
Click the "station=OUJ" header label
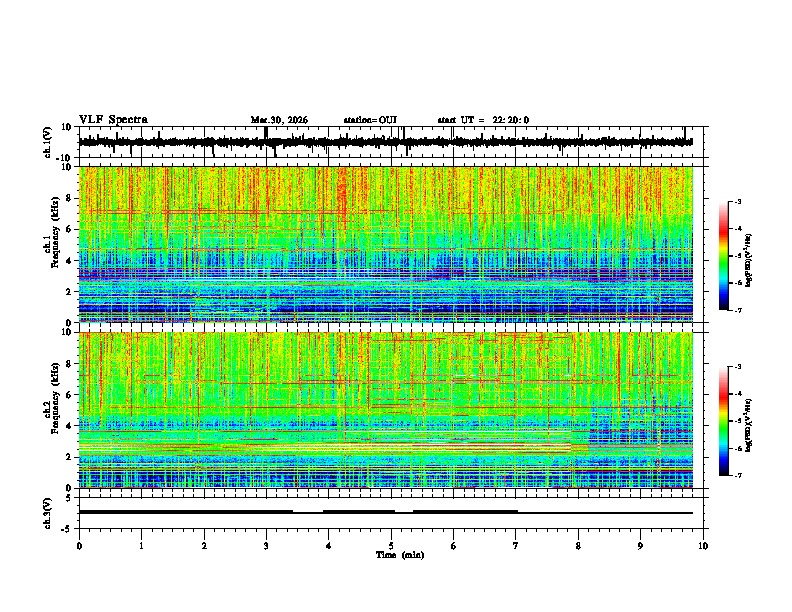pos(370,120)
